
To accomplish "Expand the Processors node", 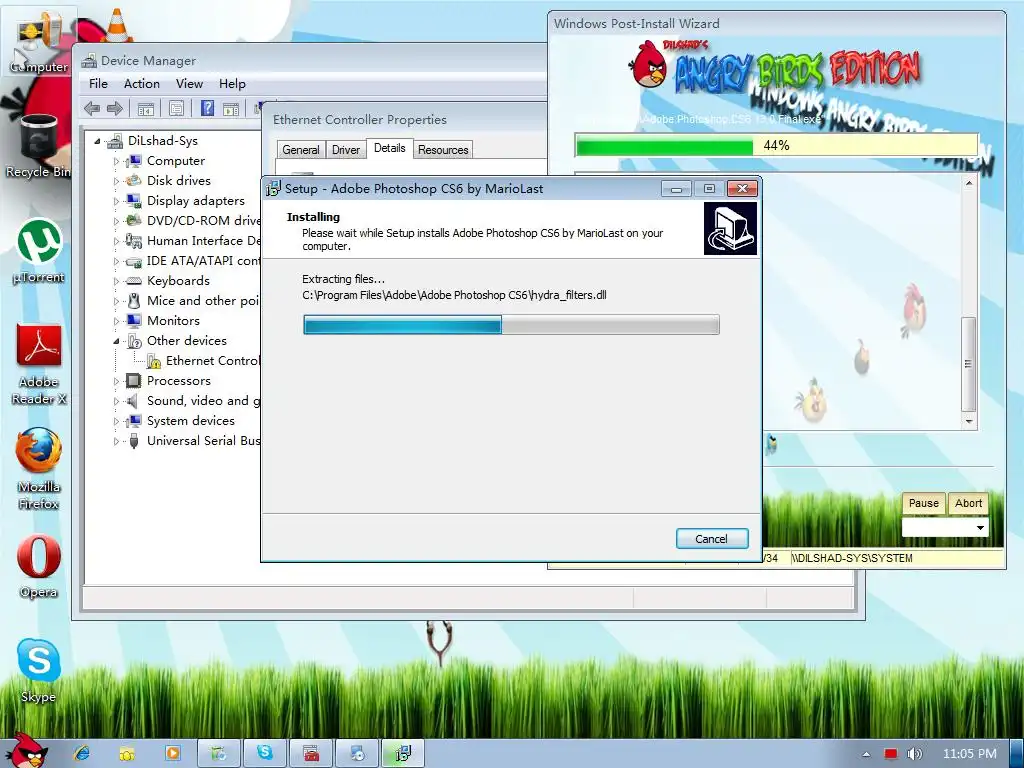I will [x=116, y=381].
